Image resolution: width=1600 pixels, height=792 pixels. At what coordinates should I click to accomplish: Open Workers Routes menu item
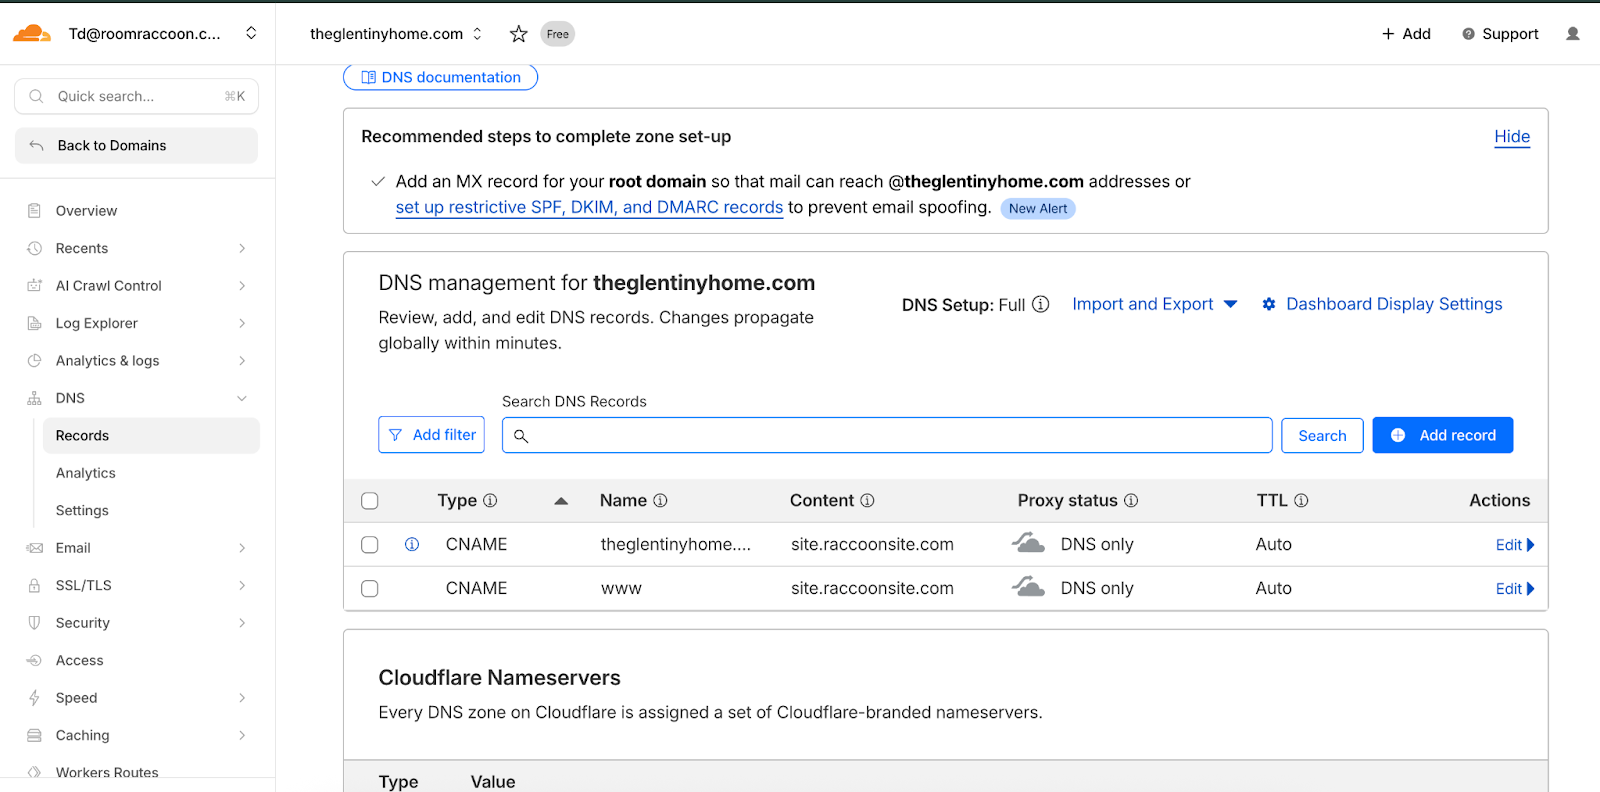[x=107, y=772]
